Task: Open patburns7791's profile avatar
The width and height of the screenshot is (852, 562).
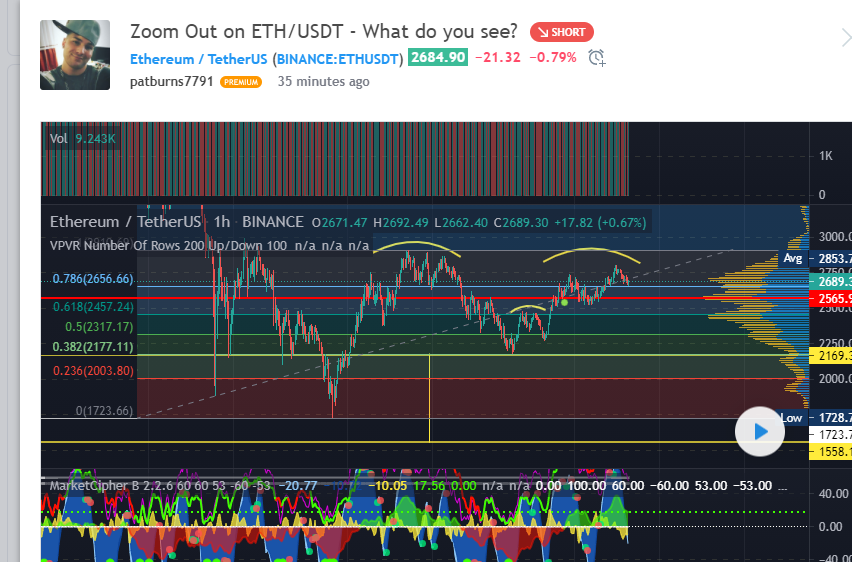Action: (75, 55)
